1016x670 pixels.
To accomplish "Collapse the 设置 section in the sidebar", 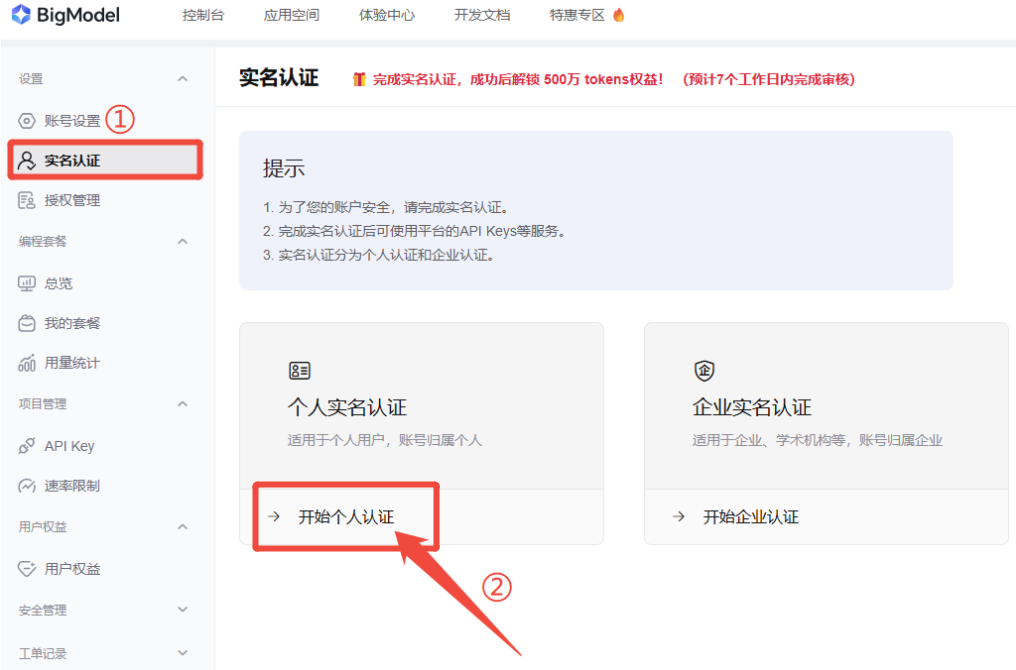I will coord(182,77).
